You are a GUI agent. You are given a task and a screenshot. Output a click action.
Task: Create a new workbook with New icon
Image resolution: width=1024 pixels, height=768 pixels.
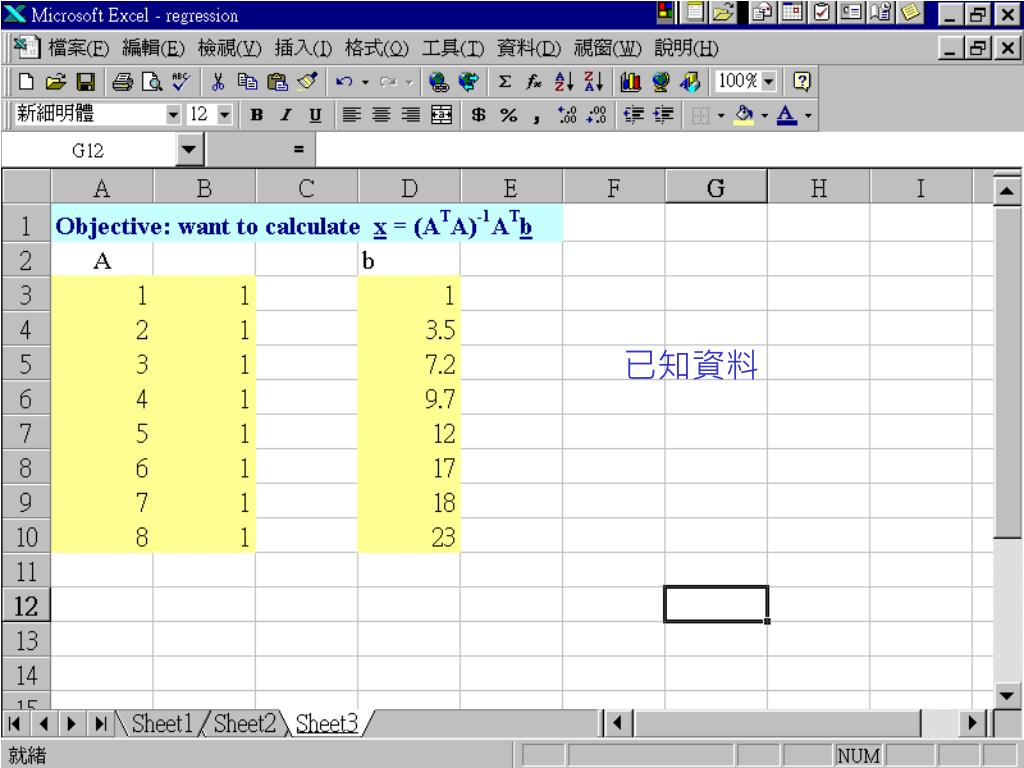click(26, 82)
